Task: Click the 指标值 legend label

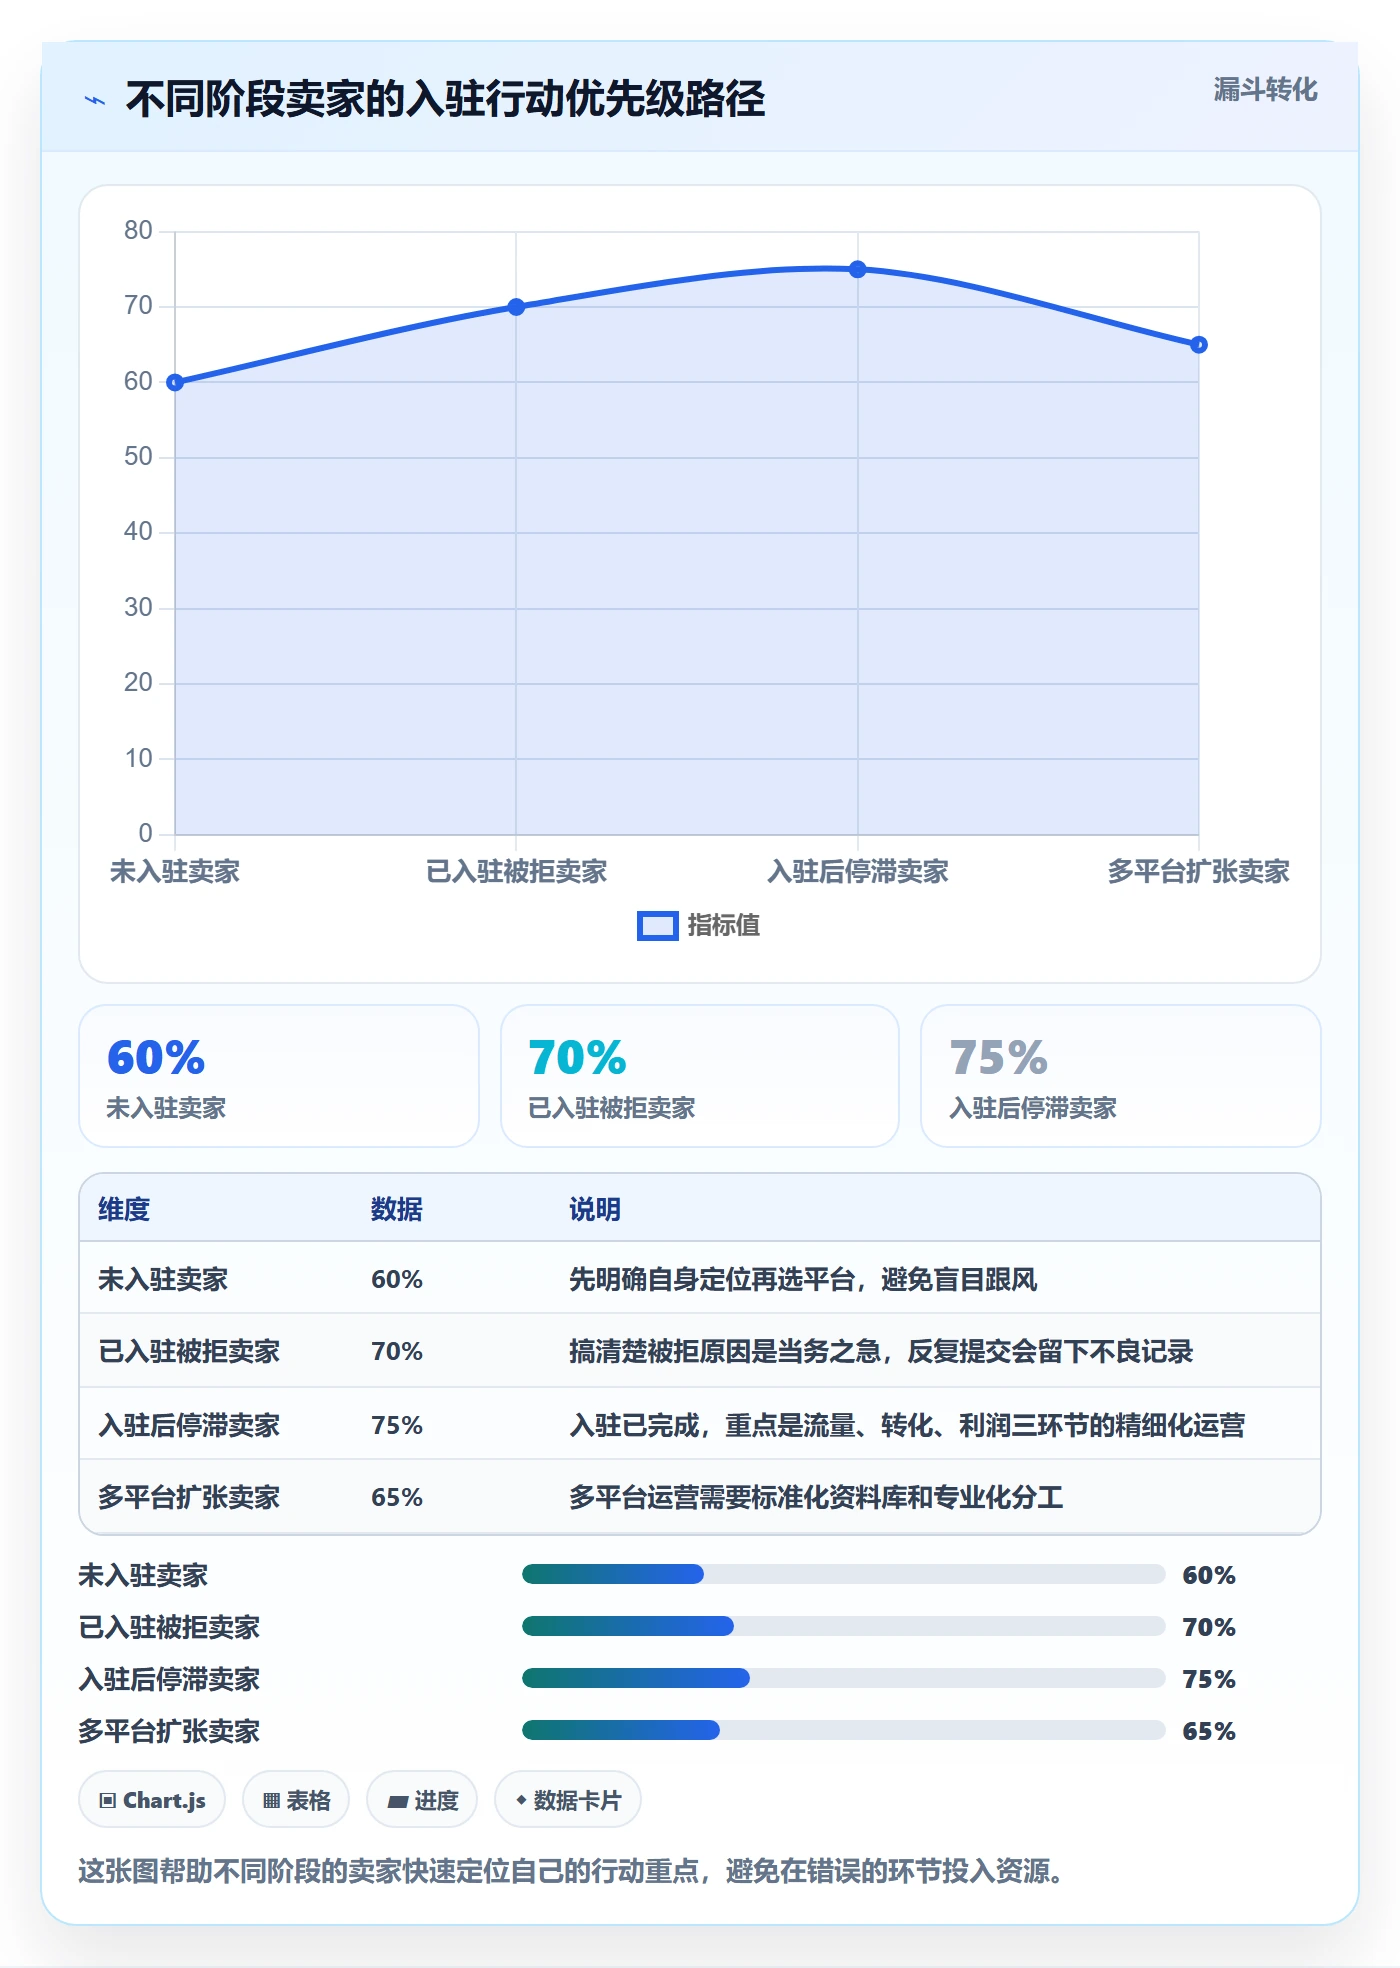Action: [724, 926]
